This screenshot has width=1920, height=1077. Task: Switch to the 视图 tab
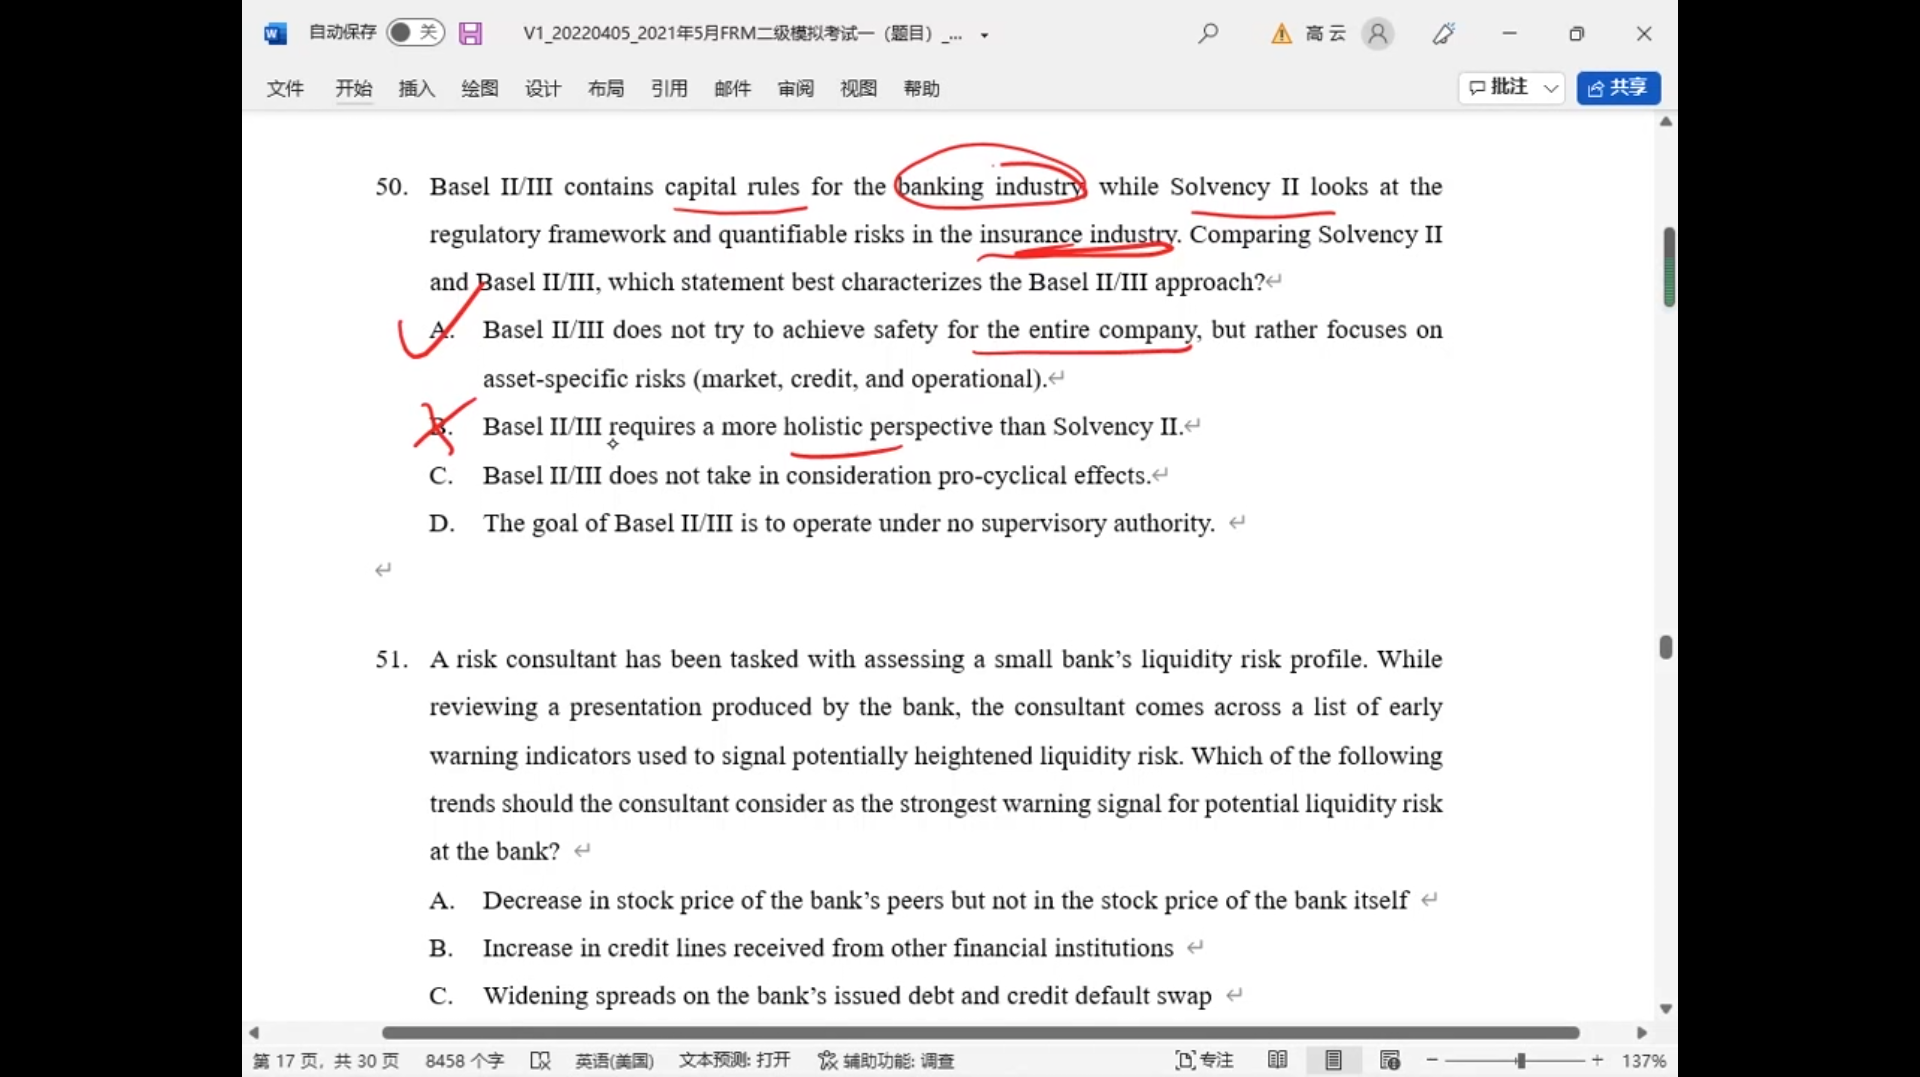858,89
